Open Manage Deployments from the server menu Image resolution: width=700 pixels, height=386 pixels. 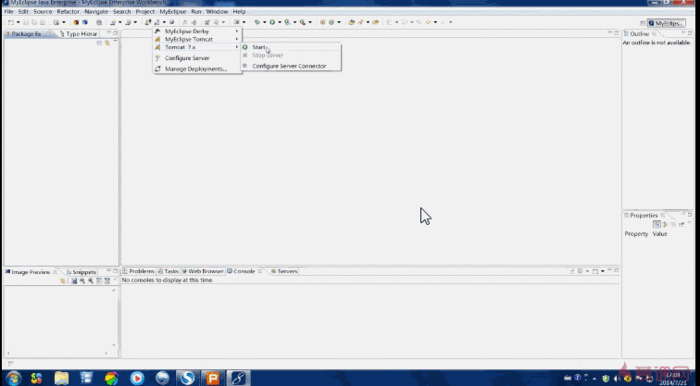click(x=196, y=69)
